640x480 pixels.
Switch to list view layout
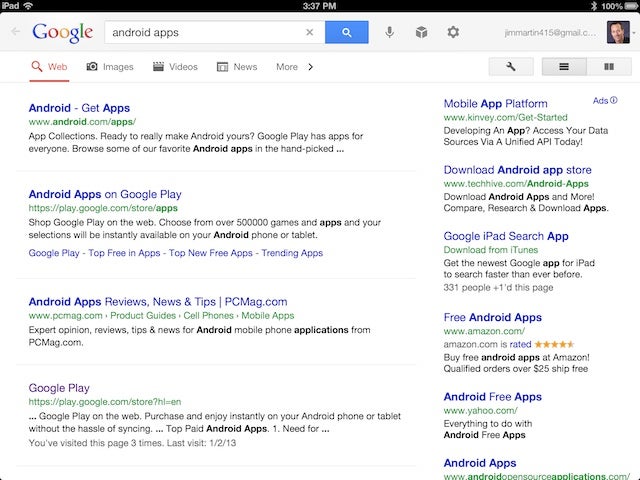(x=564, y=67)
